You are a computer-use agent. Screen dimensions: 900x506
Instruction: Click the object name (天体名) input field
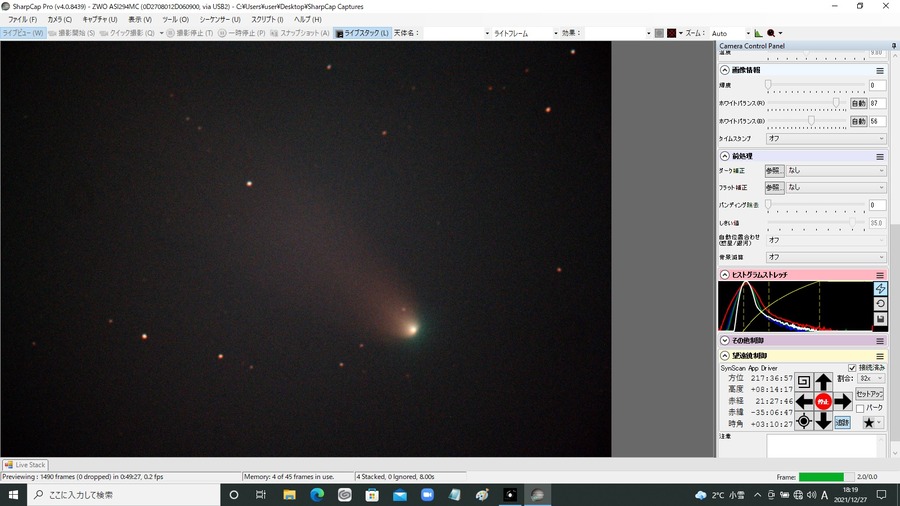(456, 33)
